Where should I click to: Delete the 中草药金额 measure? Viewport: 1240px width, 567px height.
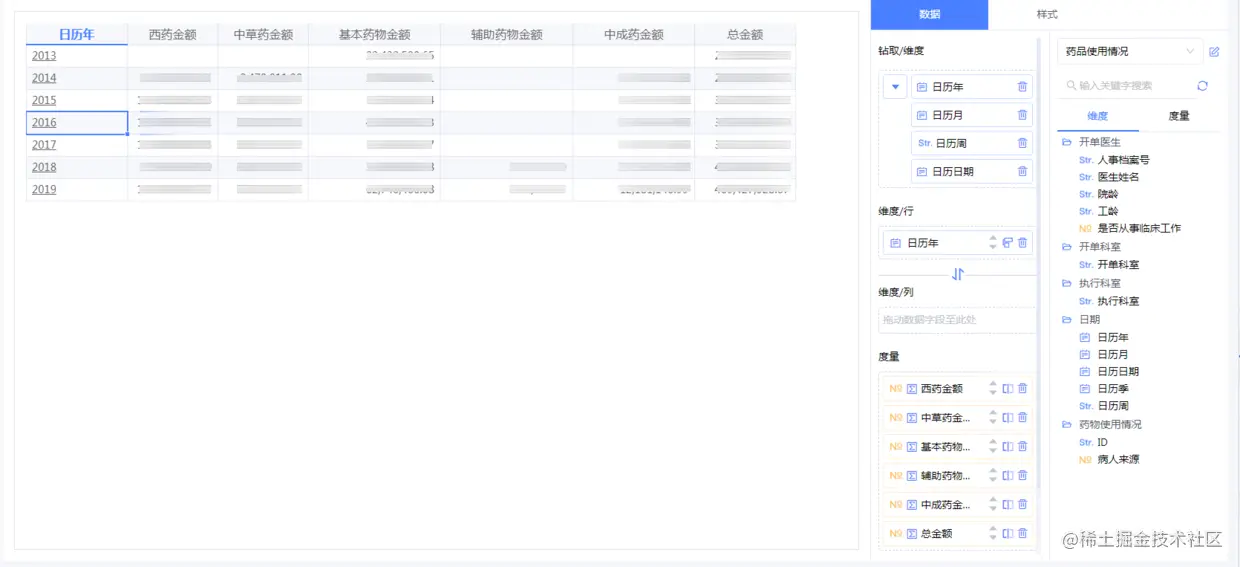(1022, 418)
